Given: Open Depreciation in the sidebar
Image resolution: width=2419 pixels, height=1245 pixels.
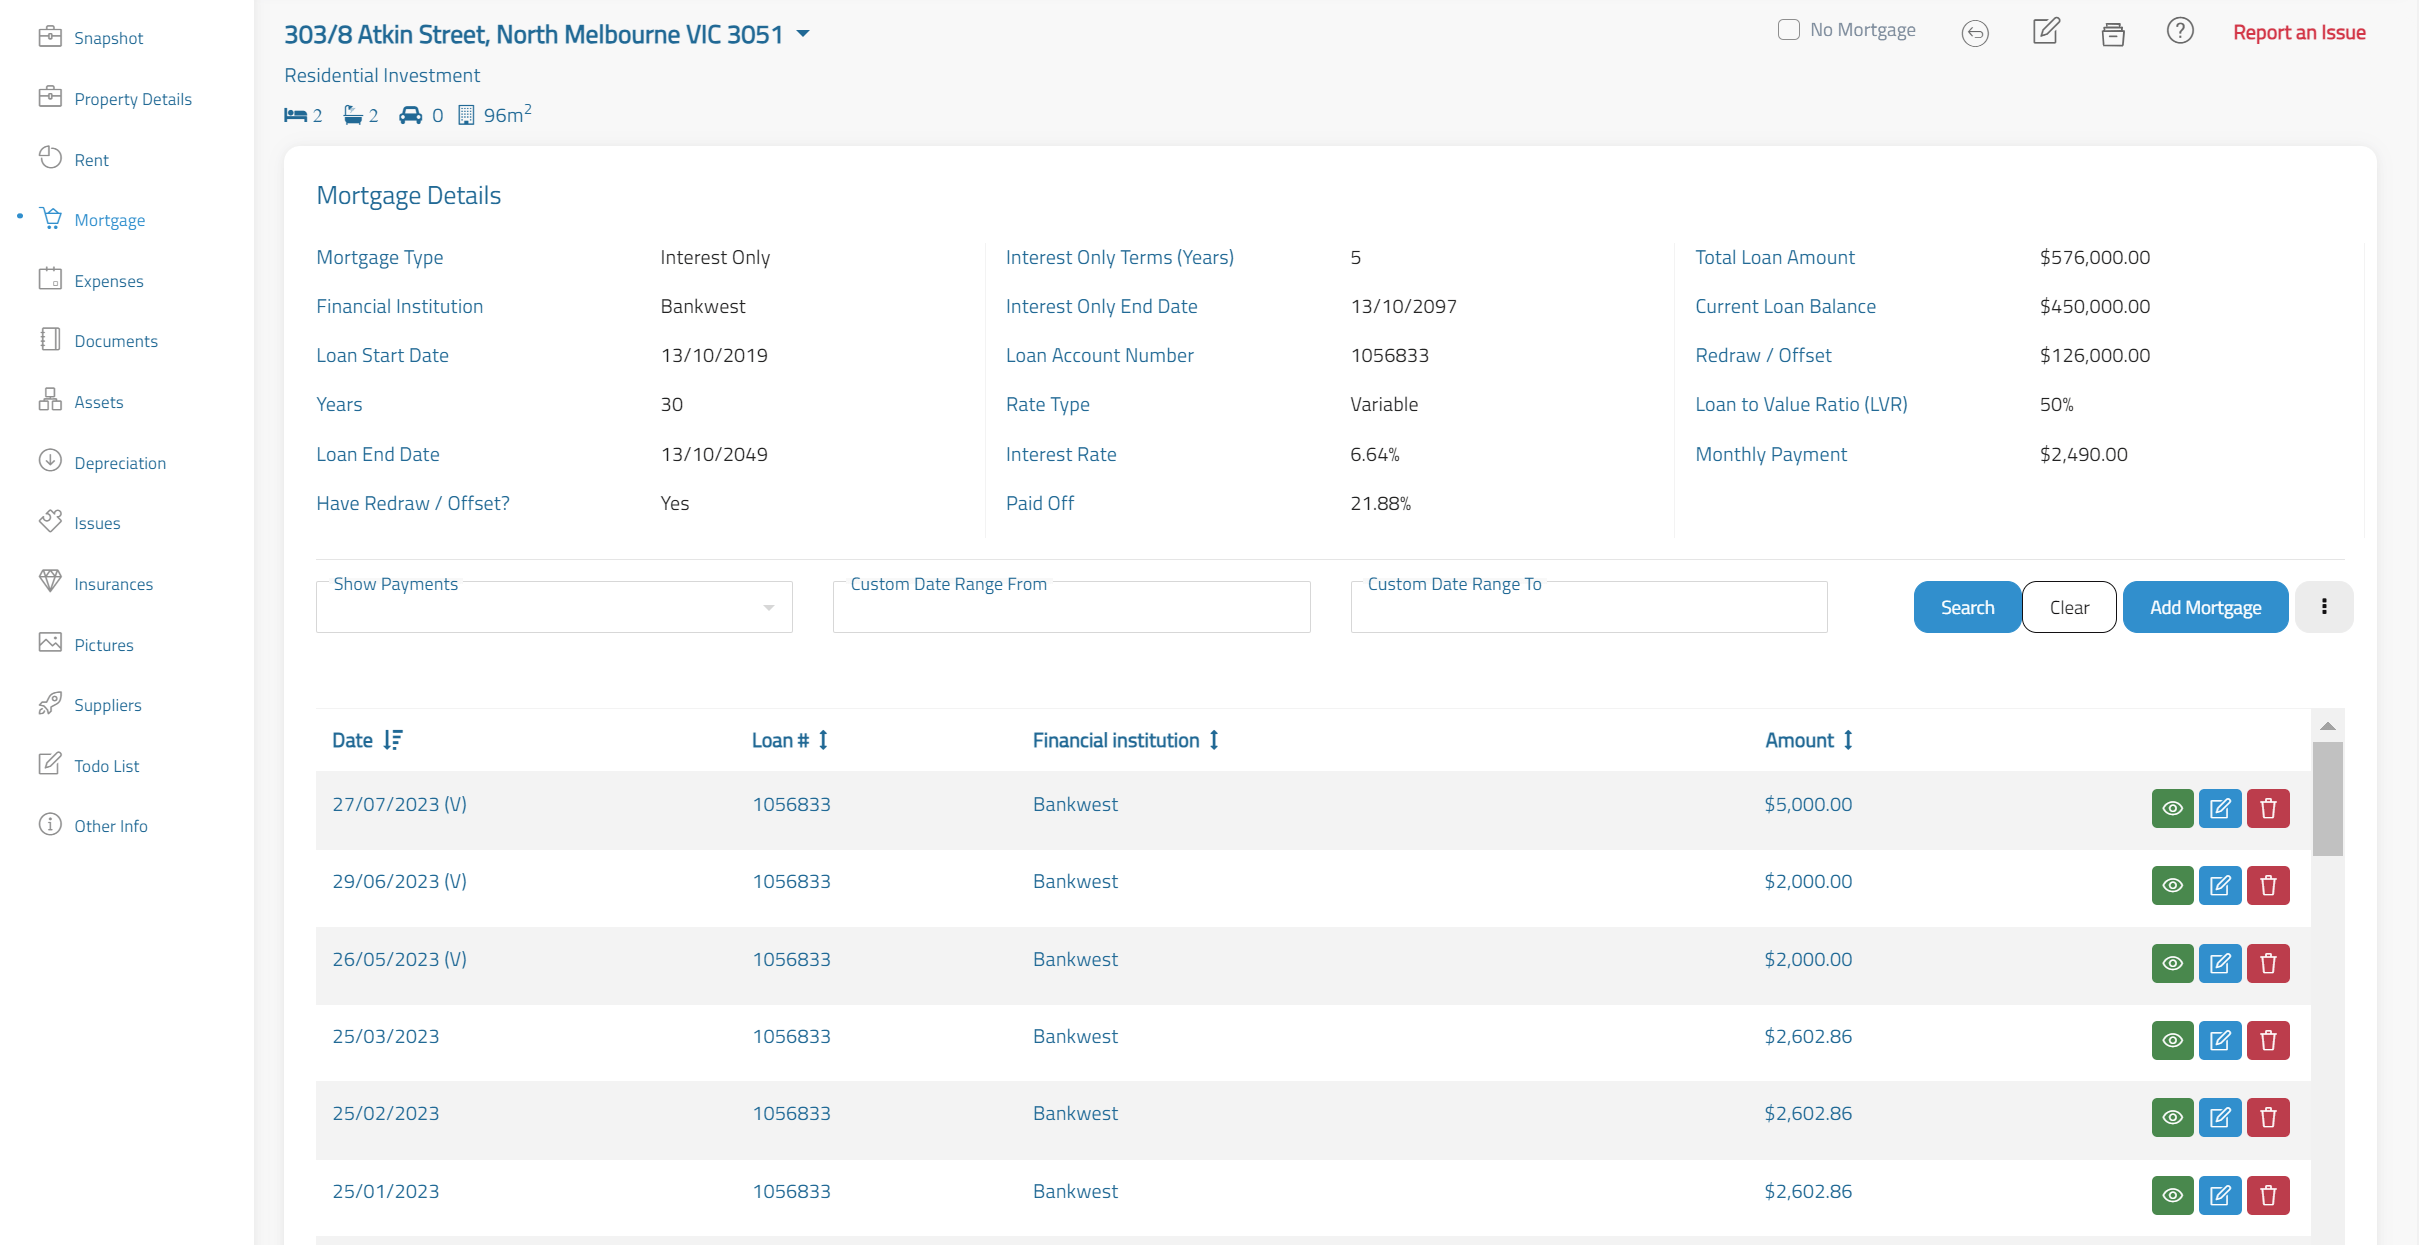Looking at the screenshot, I should coord(120,463).
